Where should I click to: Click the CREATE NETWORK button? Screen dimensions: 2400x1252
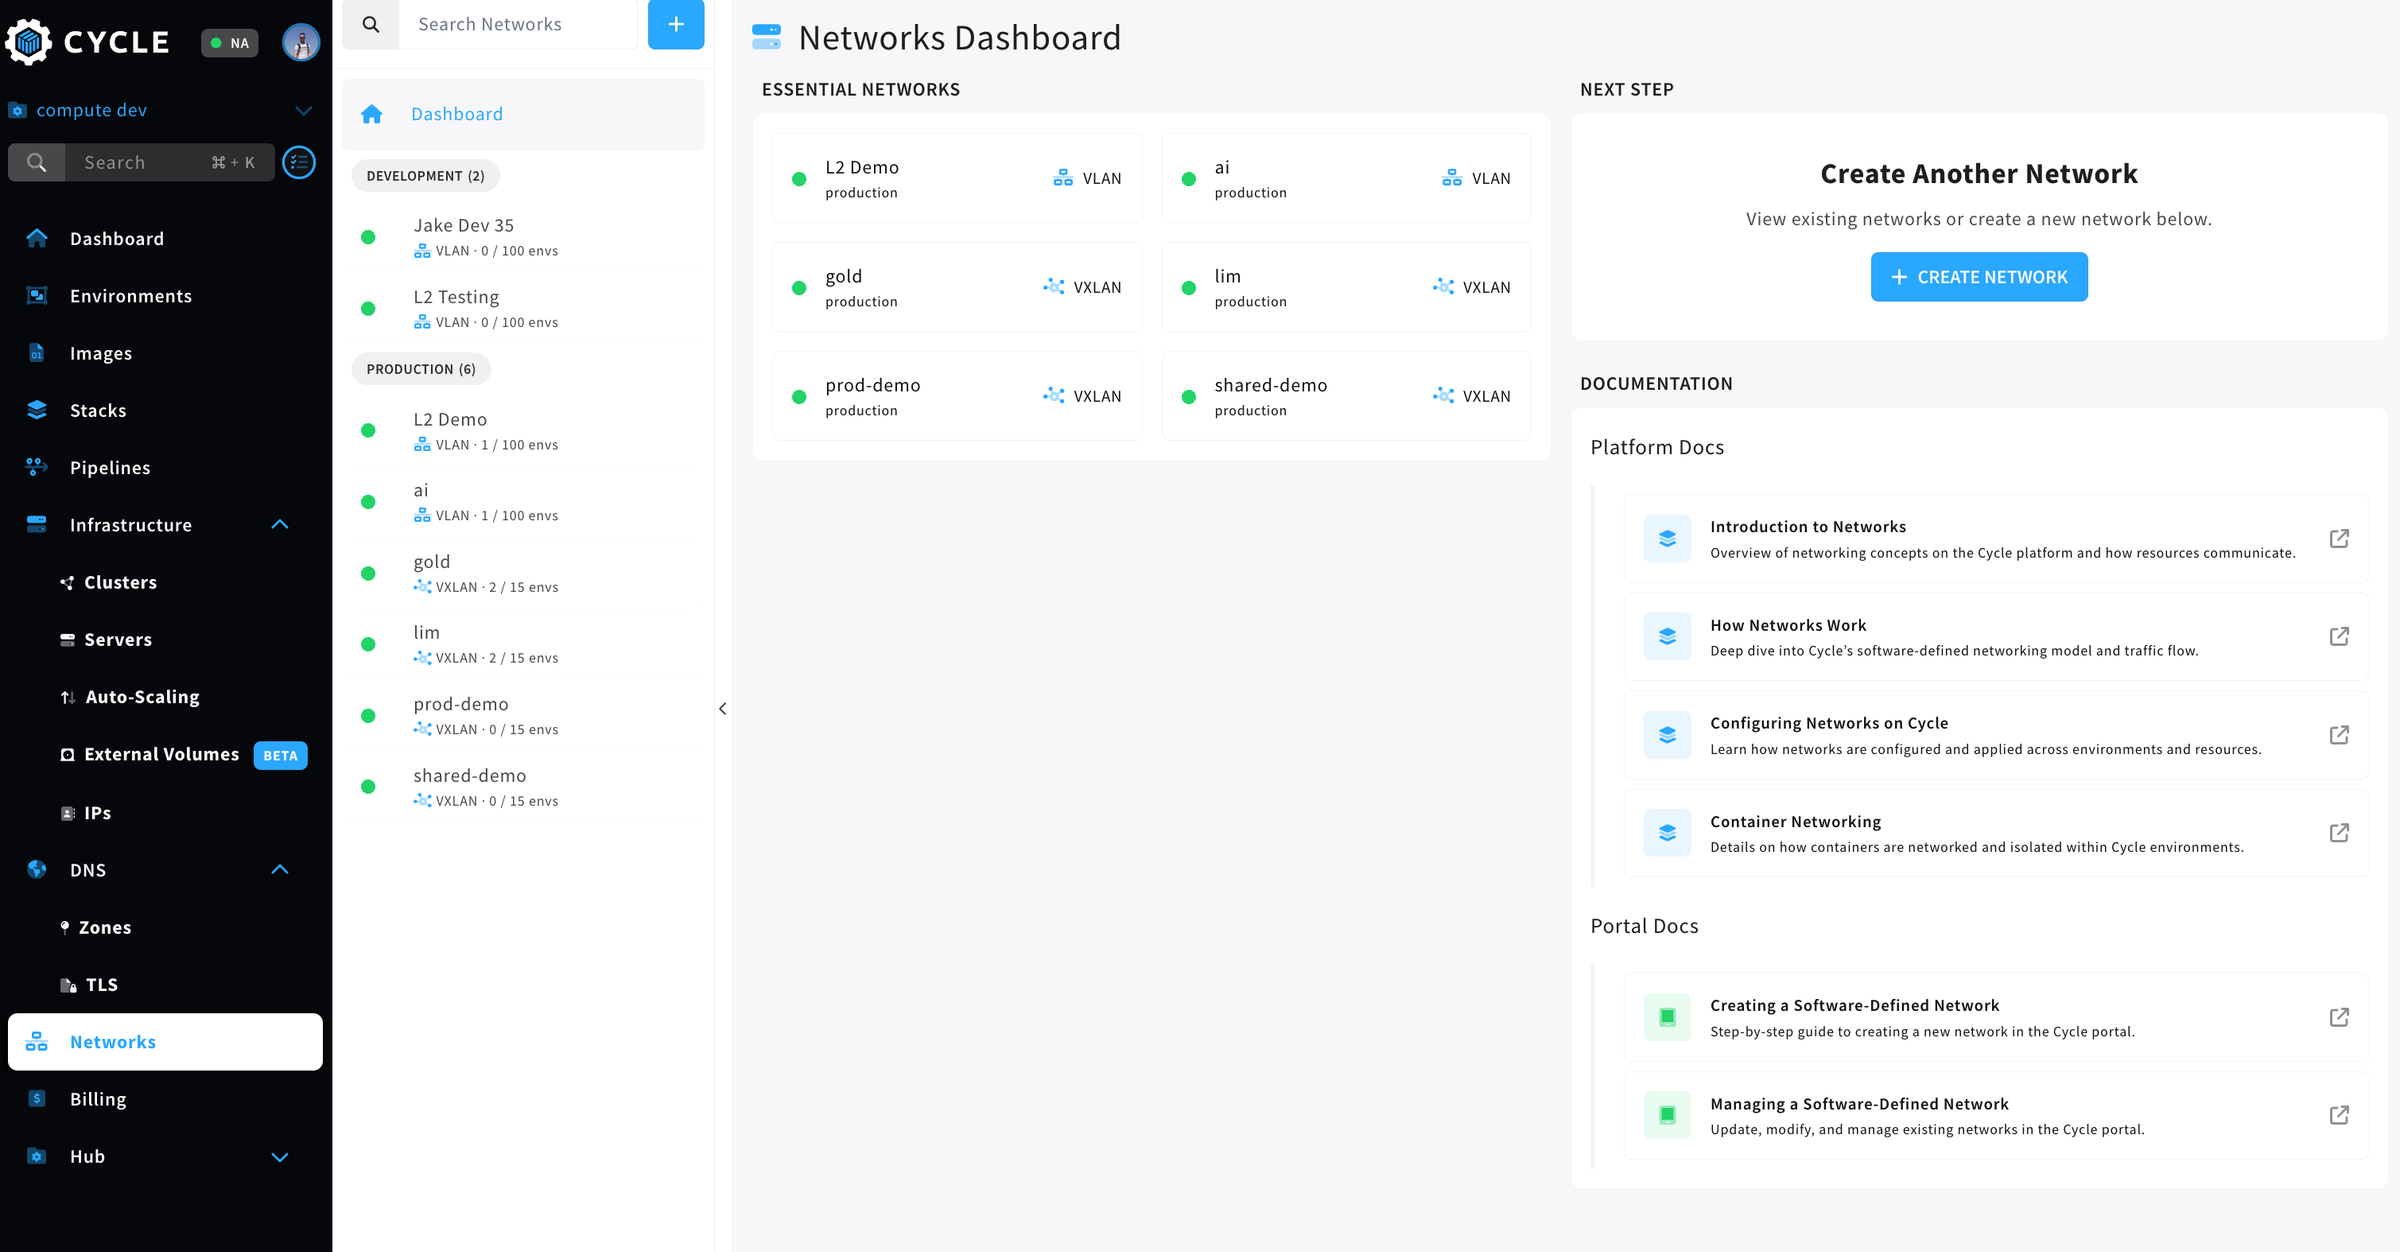tap(1979, 277)
